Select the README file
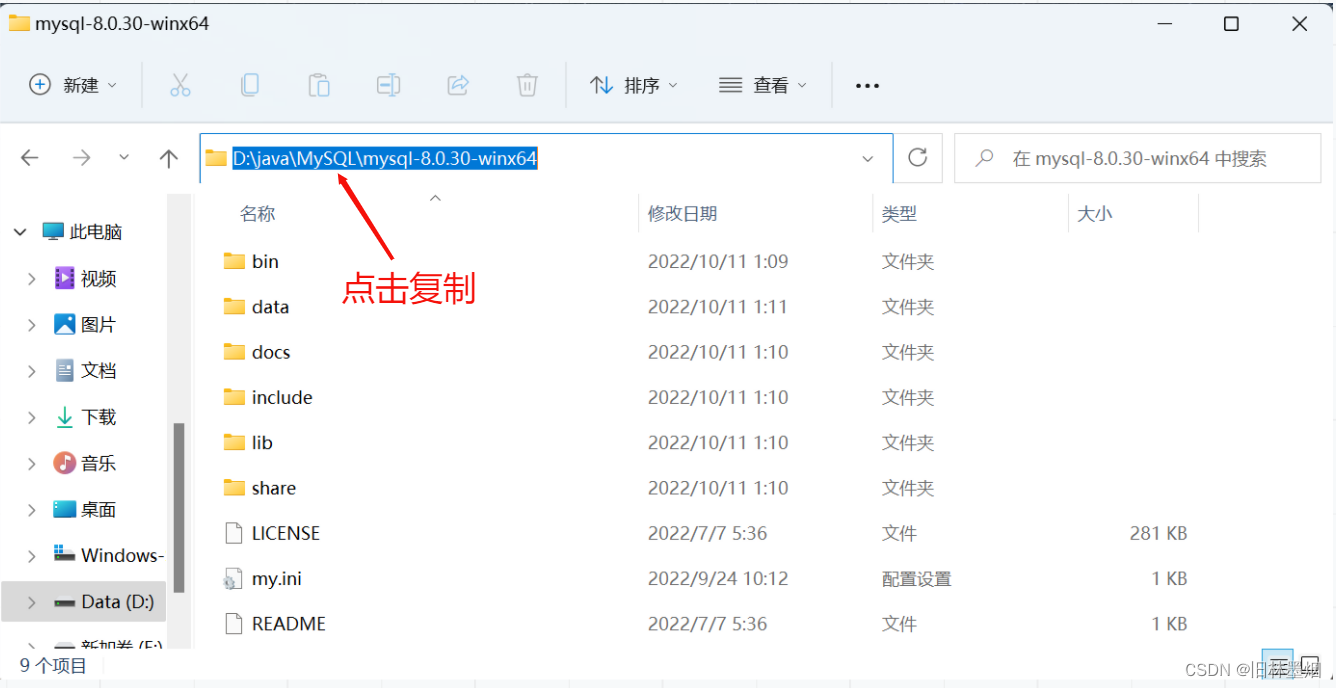 (288, 623)
